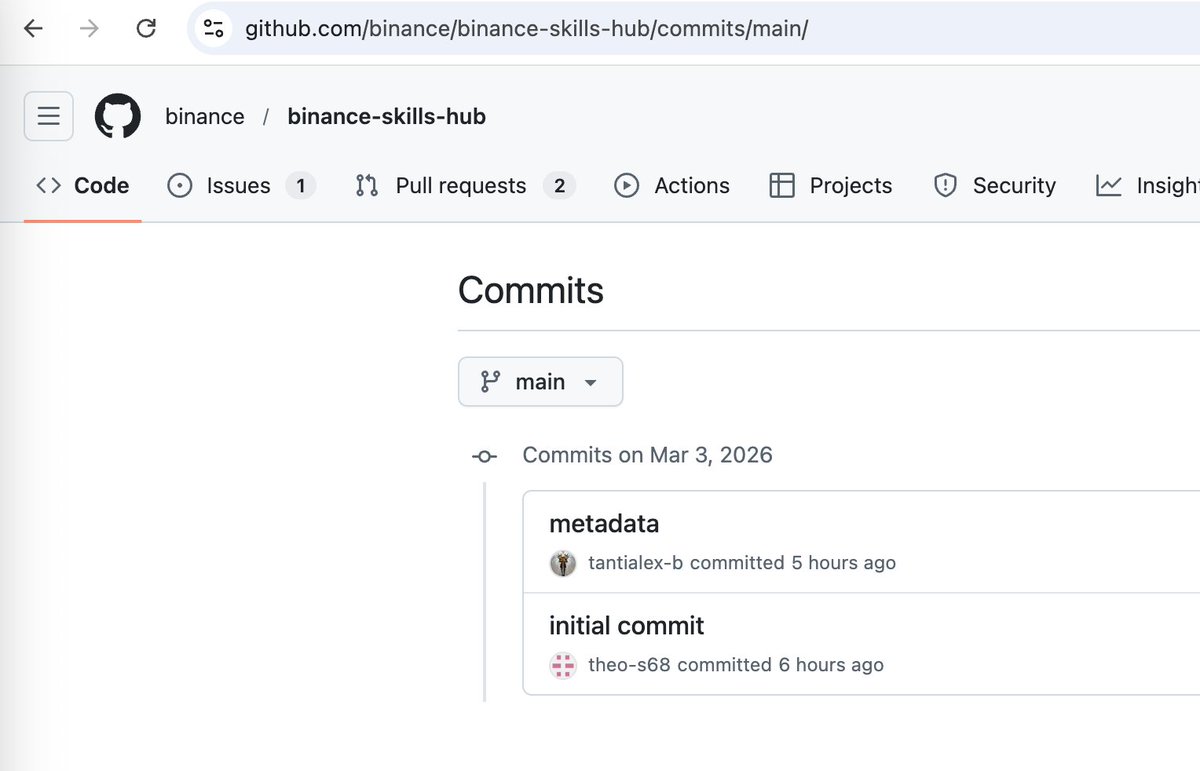1200x771 pixels.
Task: Click theo-s68 avatar image
Action: pos(564,665)
